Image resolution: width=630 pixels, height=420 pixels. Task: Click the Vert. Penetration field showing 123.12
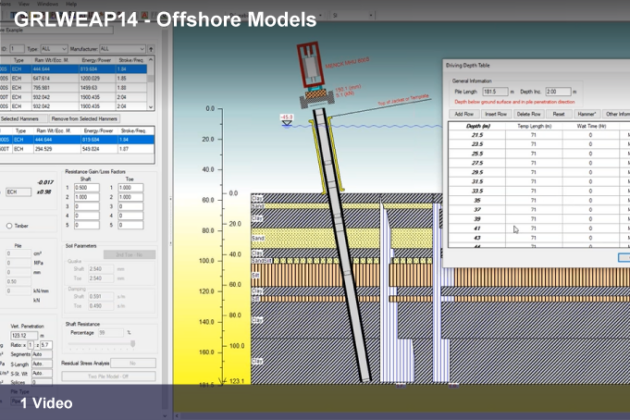24,336
